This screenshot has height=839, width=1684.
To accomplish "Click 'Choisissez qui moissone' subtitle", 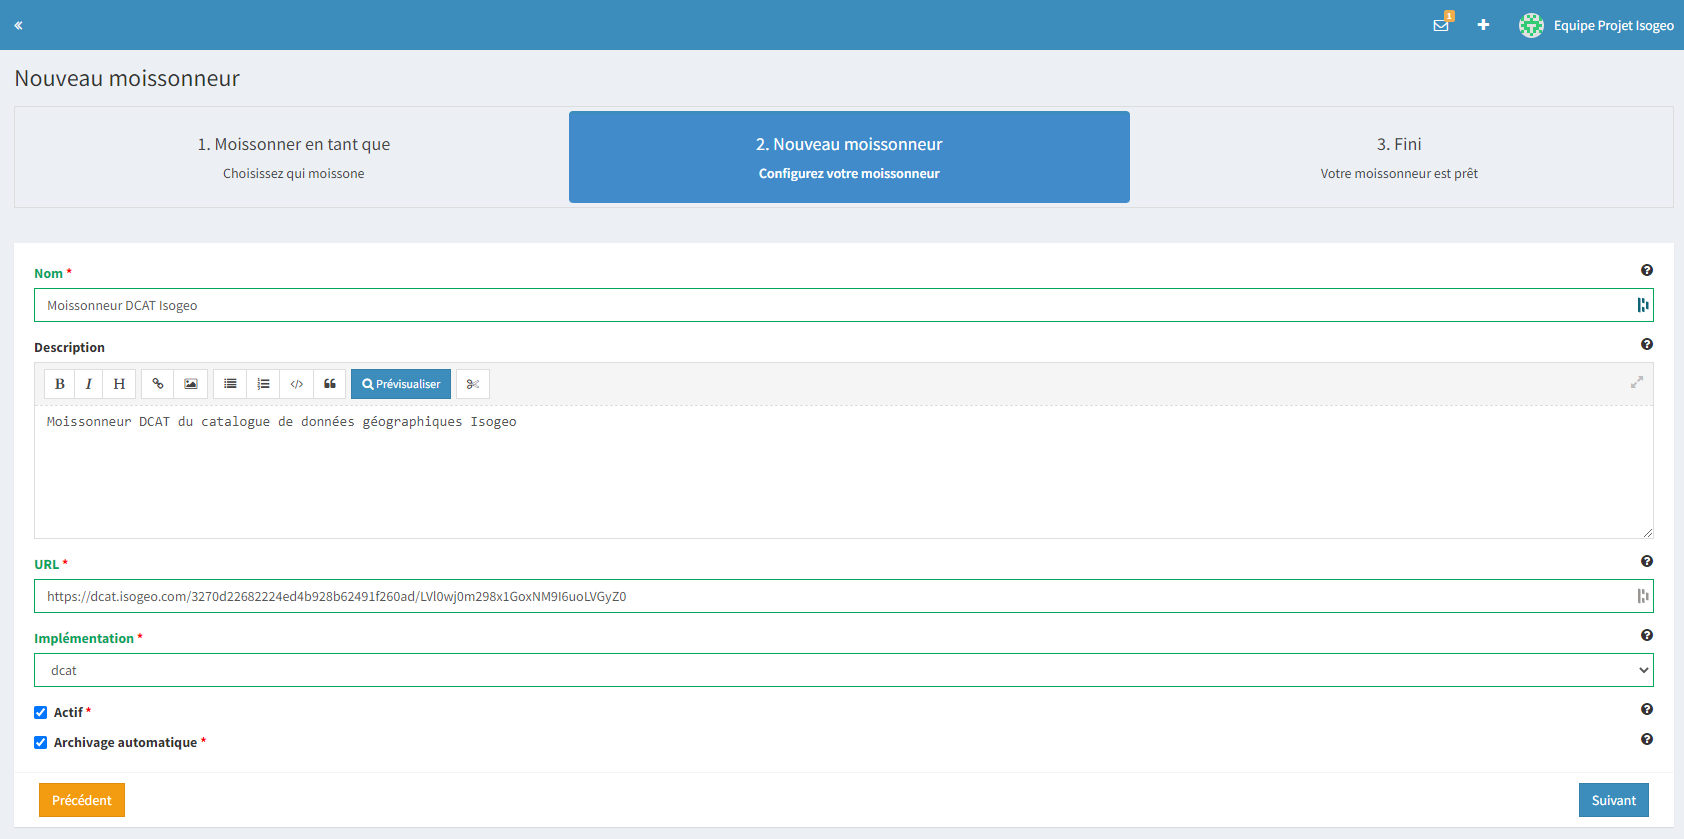I will pos(294,173).
